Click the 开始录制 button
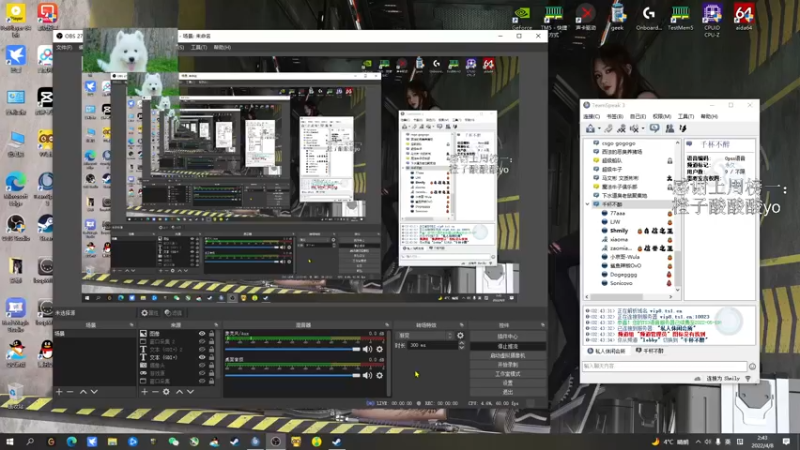 [508, 365]
